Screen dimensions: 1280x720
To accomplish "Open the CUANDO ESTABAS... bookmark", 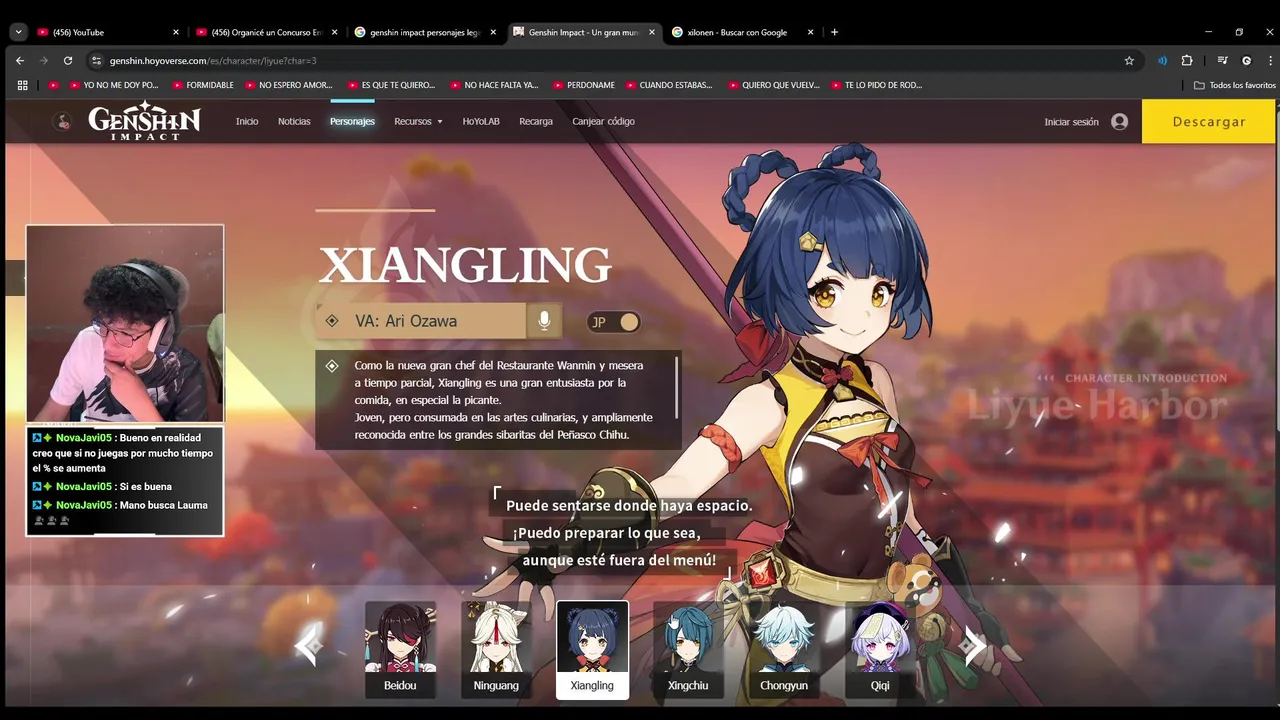I will click(667, 85).
